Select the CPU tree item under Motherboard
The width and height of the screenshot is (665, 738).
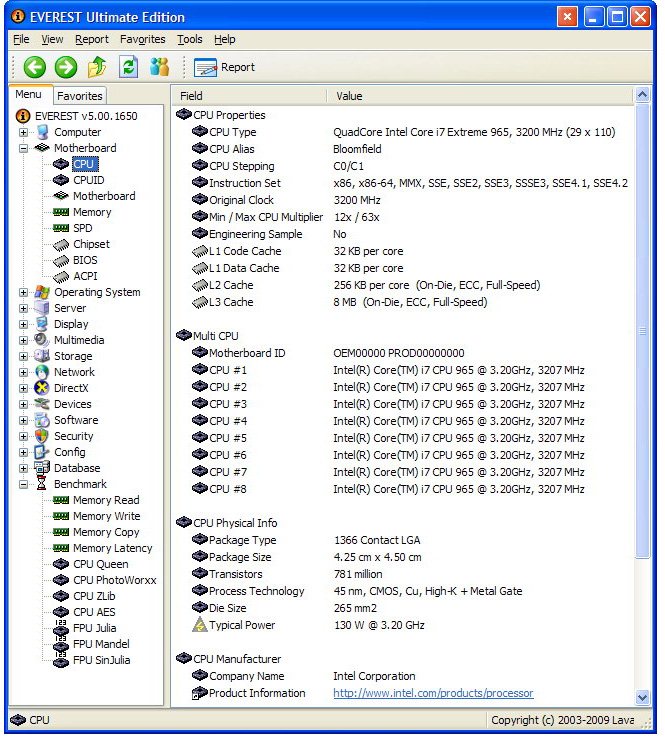click(84, 164)
